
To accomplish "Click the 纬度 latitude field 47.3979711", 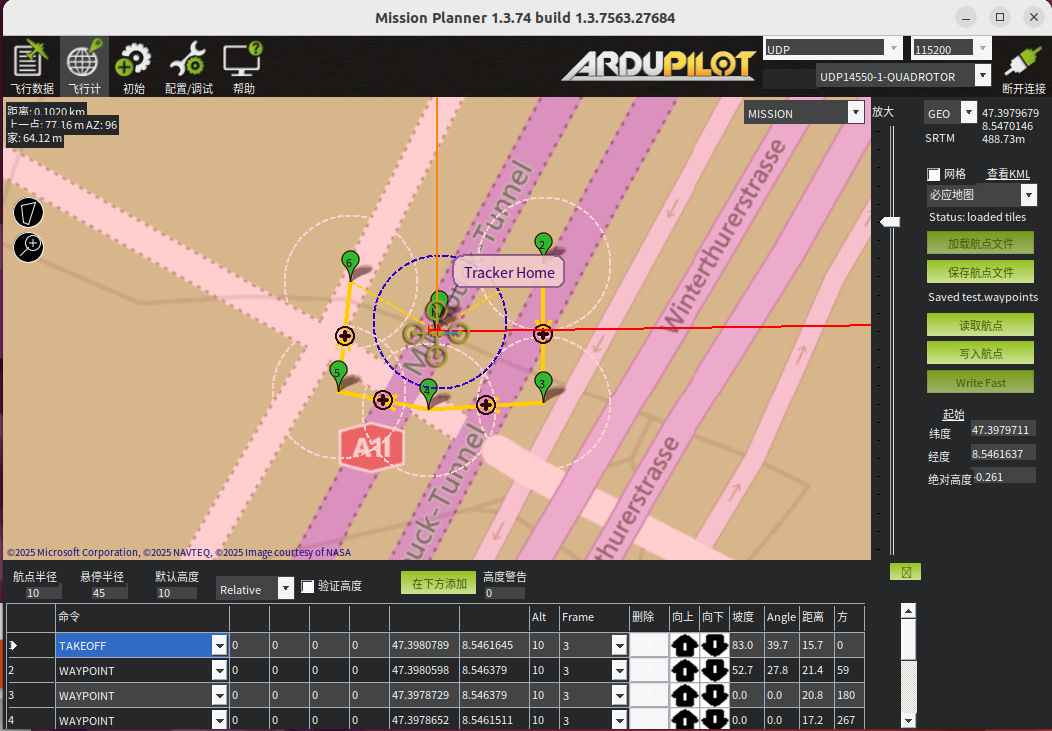I will pyautogui.click(x=1003, y=429).
